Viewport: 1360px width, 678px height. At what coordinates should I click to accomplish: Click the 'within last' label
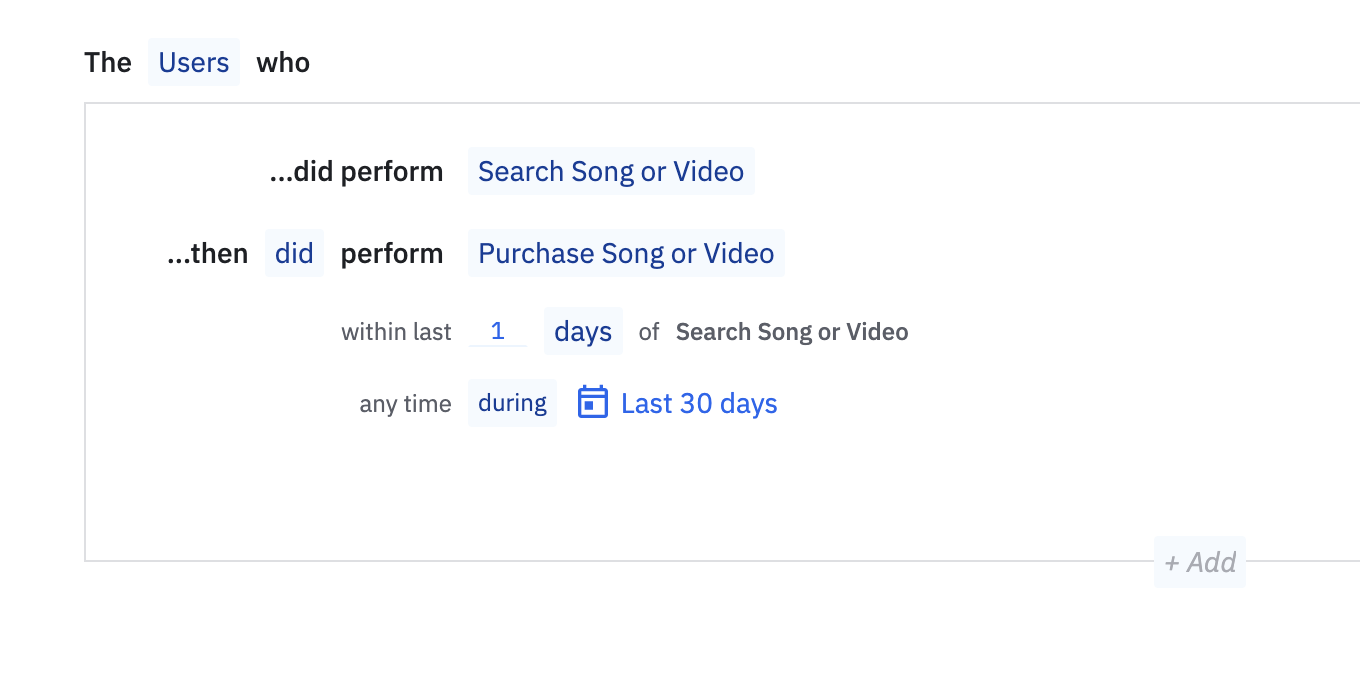pyautogui.click(x=396, y=332)
